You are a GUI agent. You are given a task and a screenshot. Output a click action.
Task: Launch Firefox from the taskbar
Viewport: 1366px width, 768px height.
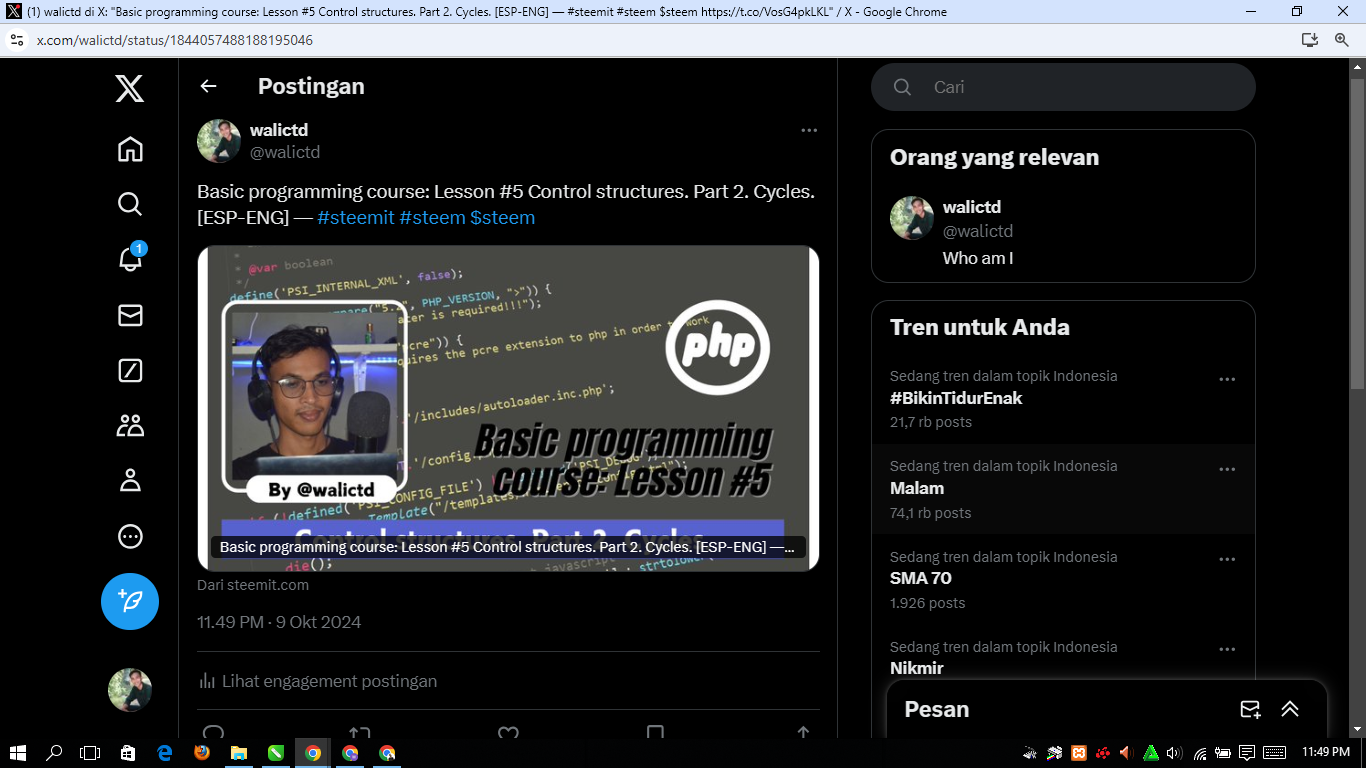202,753
